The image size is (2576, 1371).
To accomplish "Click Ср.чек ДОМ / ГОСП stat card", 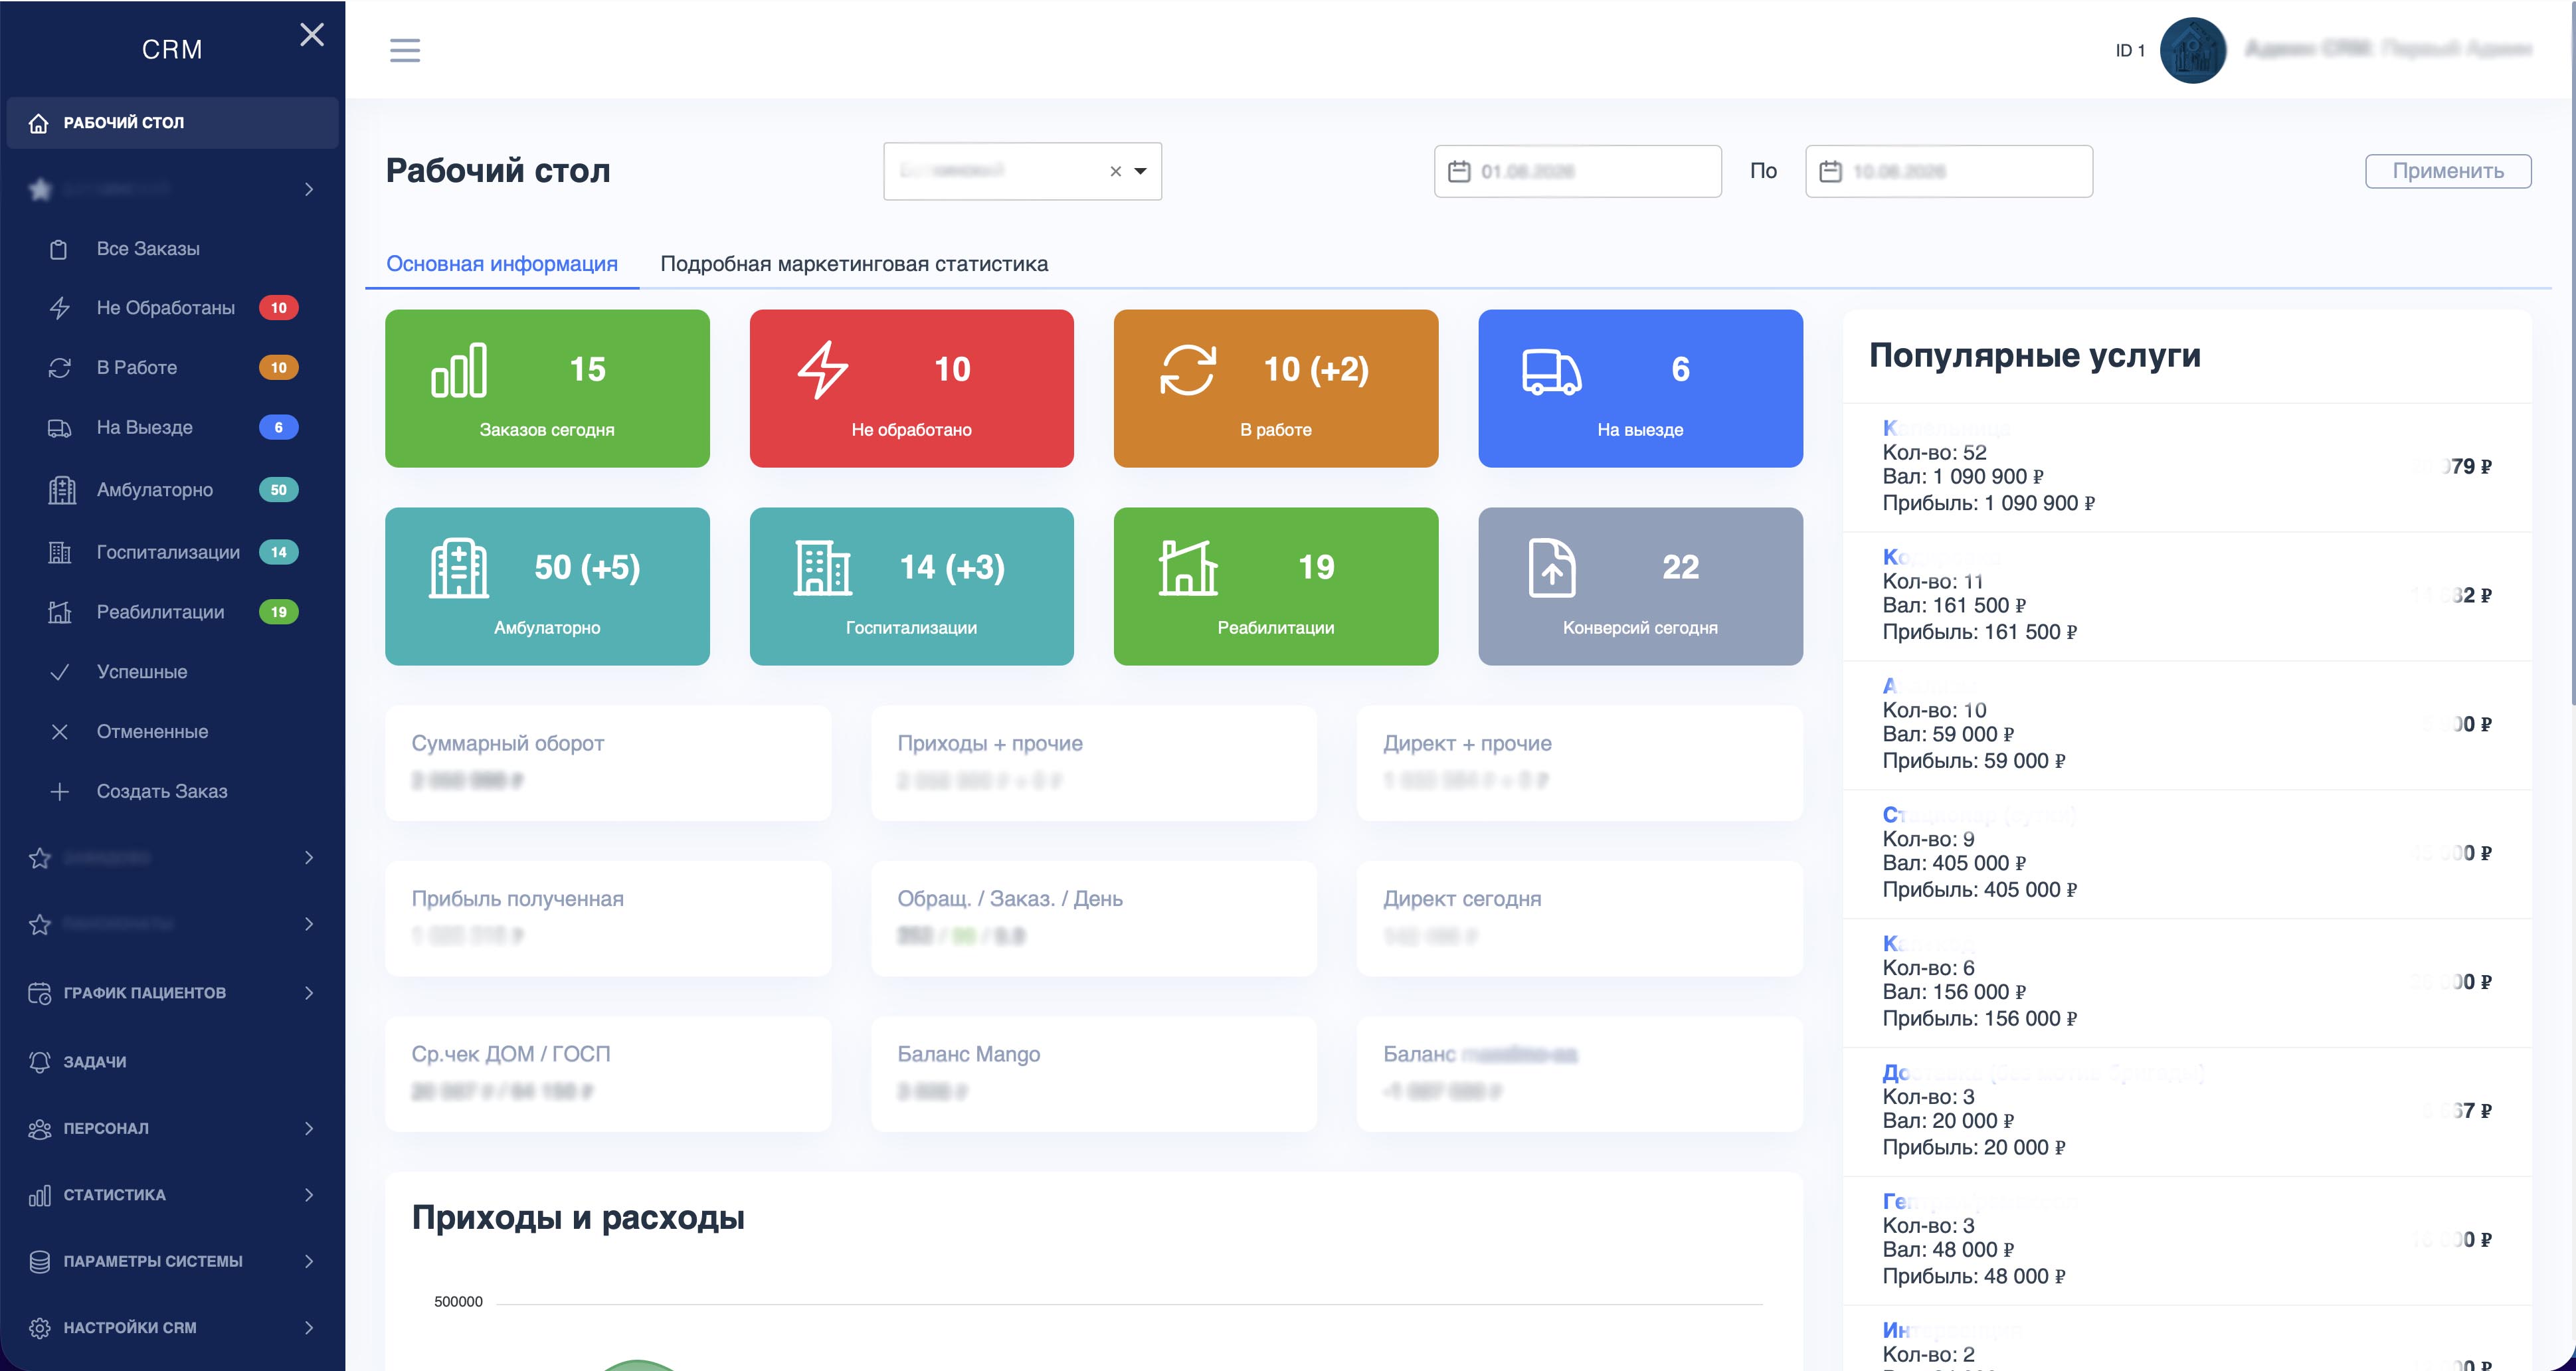I will point(608,1074).
